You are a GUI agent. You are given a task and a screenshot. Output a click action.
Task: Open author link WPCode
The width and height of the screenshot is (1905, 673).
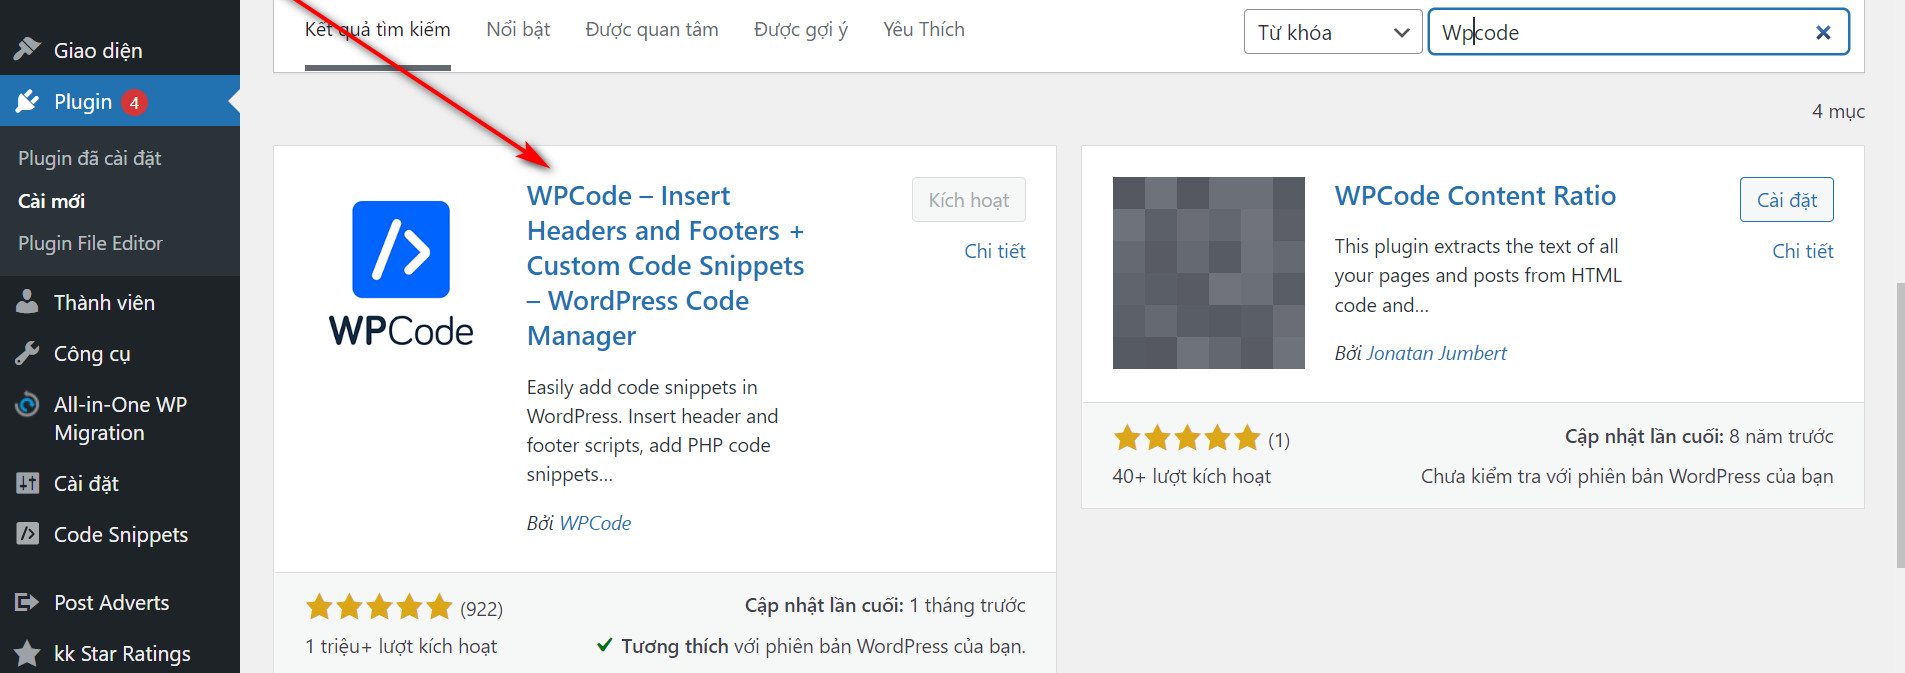[595, 523]
